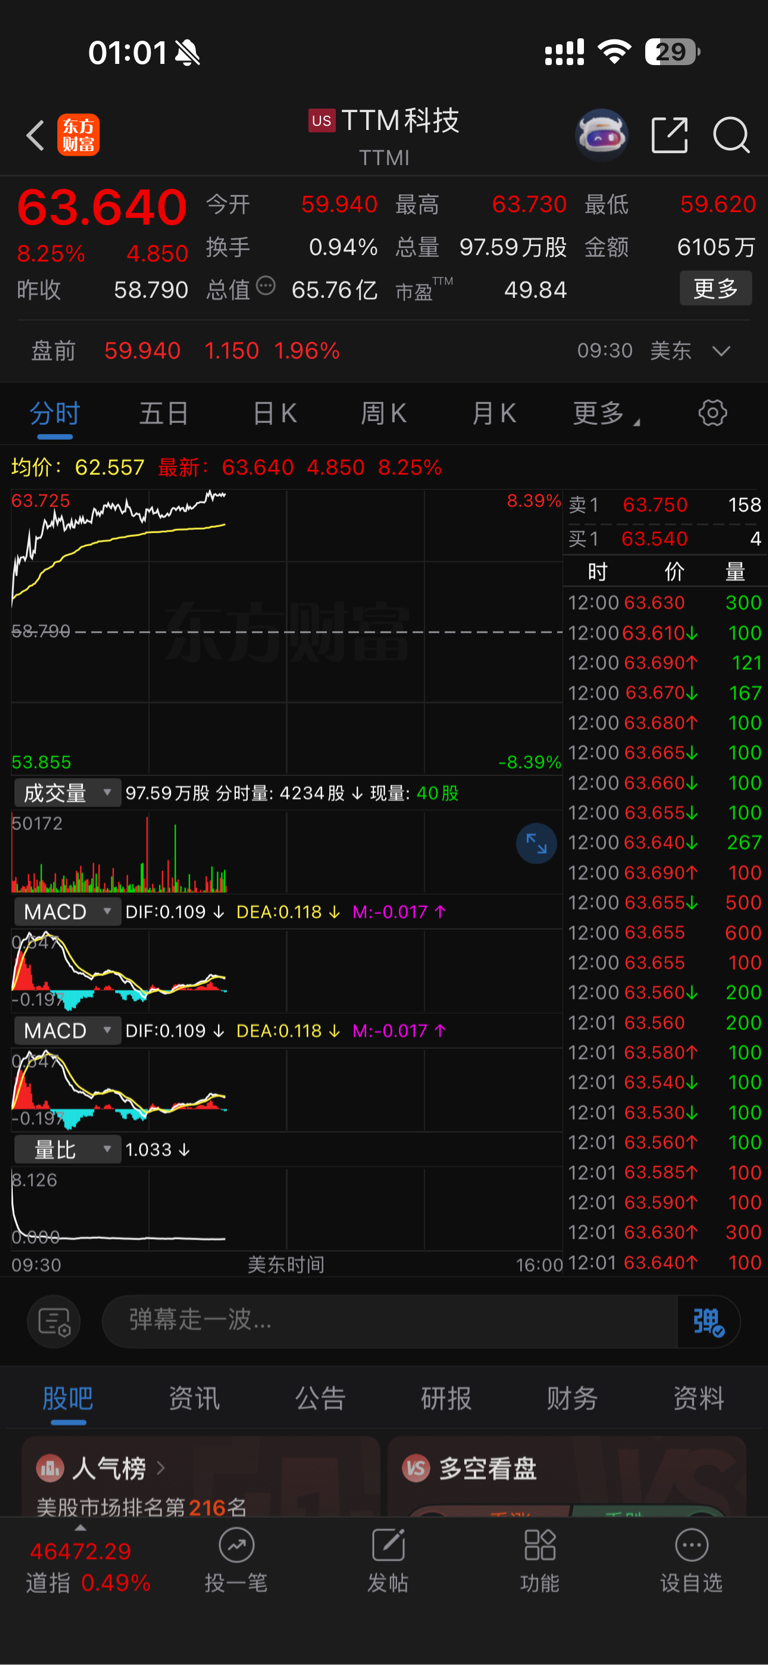Open the 资讯 tab

(194, 1398)
